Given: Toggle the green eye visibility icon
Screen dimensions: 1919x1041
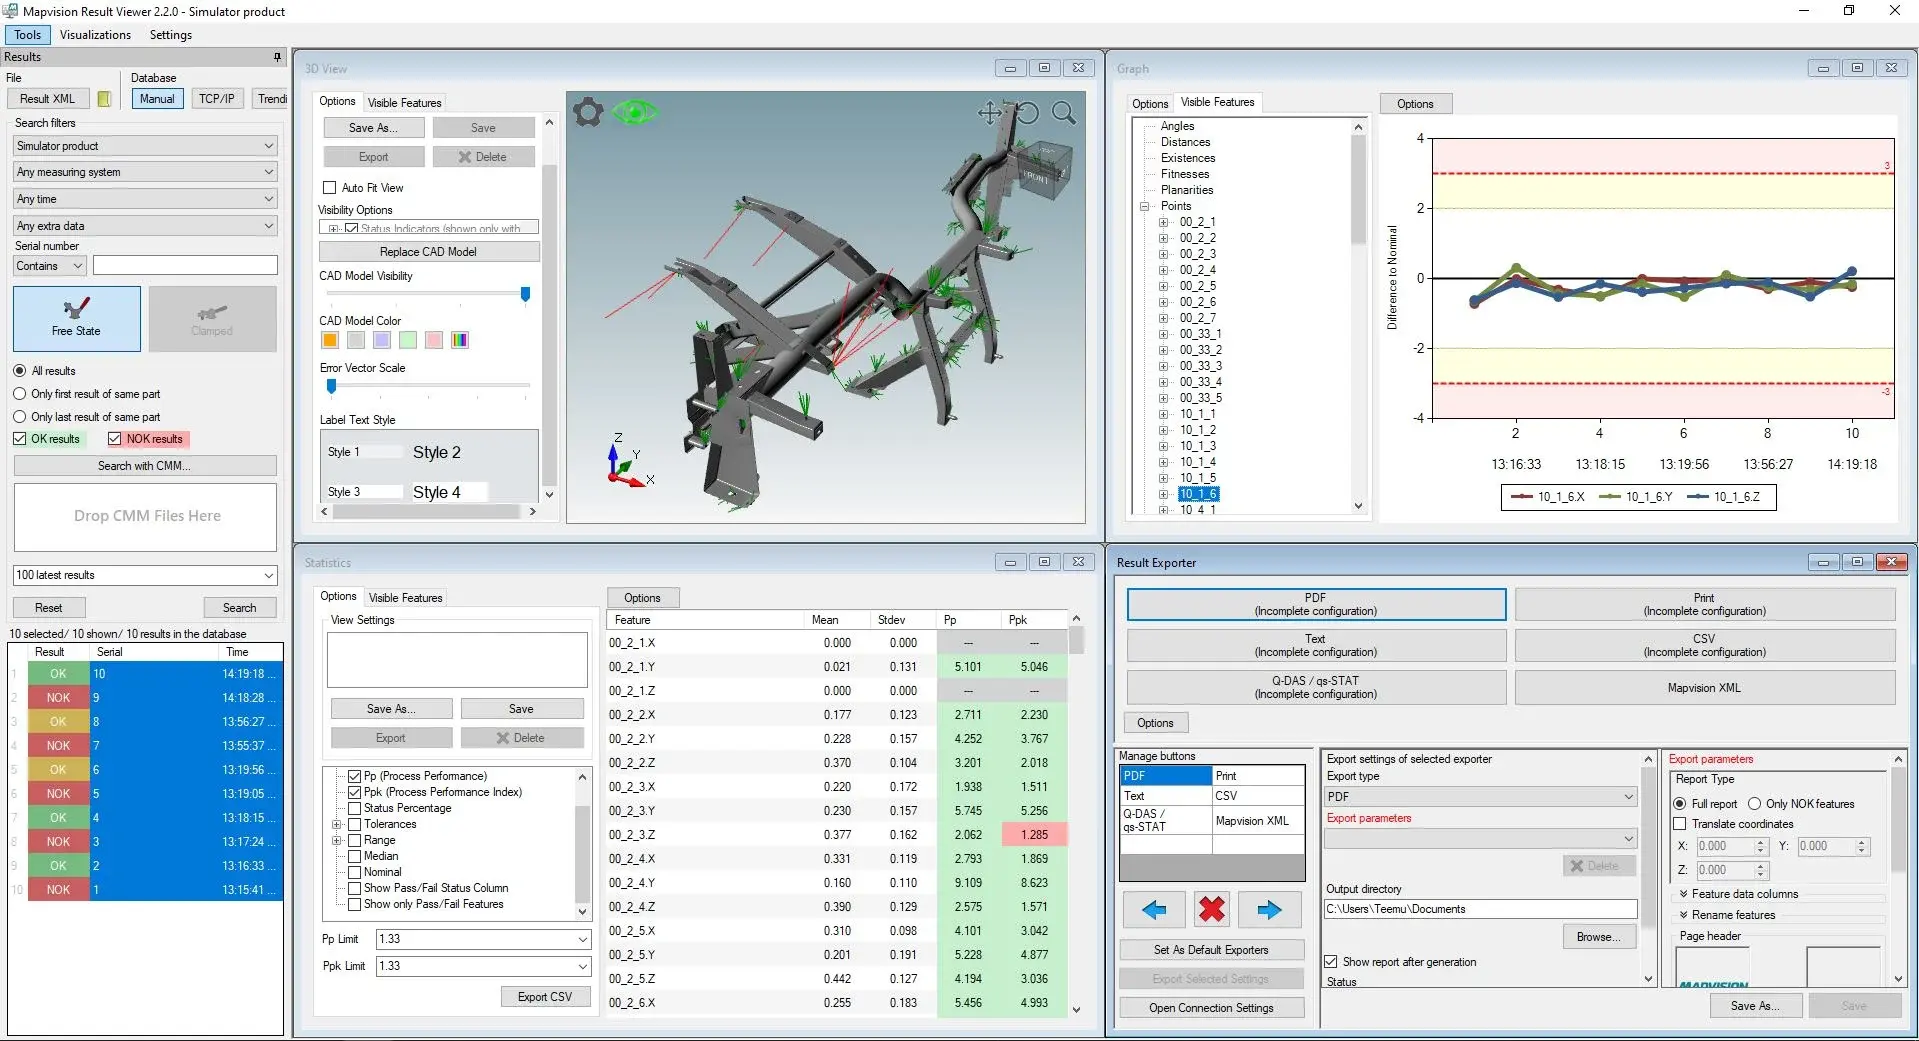Looking at the screenshot, I should tap(634, 112).
